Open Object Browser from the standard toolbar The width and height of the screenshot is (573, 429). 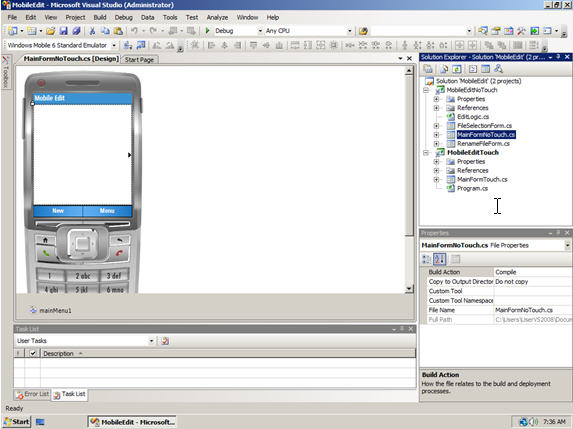(508, 31)
